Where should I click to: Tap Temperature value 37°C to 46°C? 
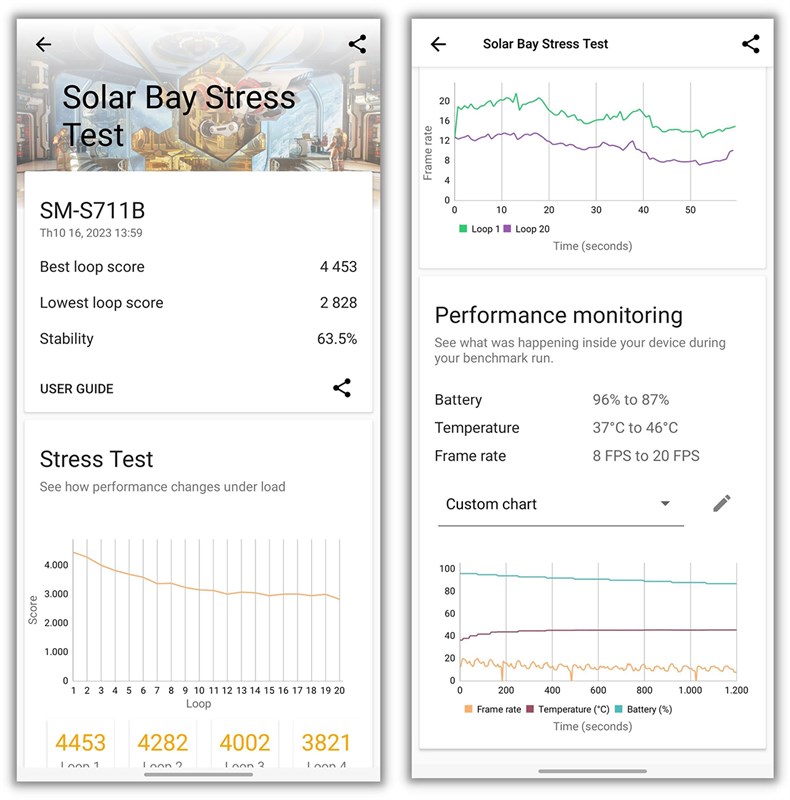635,428
